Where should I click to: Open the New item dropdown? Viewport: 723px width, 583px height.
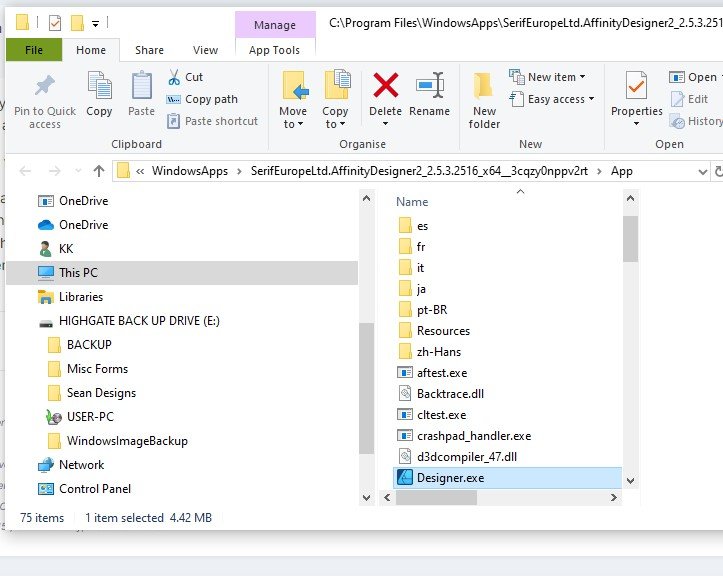click(x=547, y=77)
